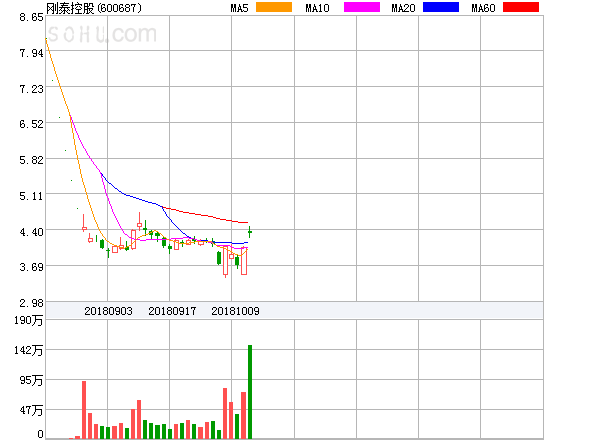Click the price axis value 4.40

click(x=31, y=232)
